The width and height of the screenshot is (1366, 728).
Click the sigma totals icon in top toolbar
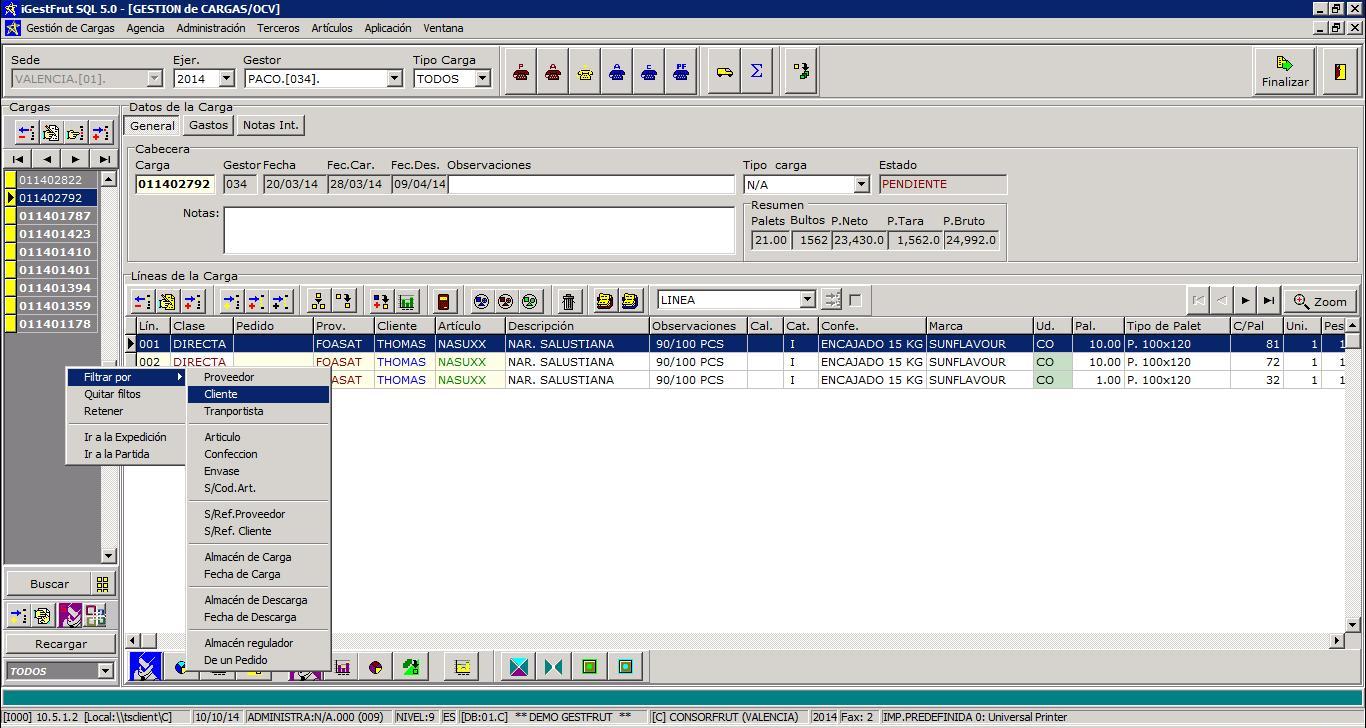point(757,72)
